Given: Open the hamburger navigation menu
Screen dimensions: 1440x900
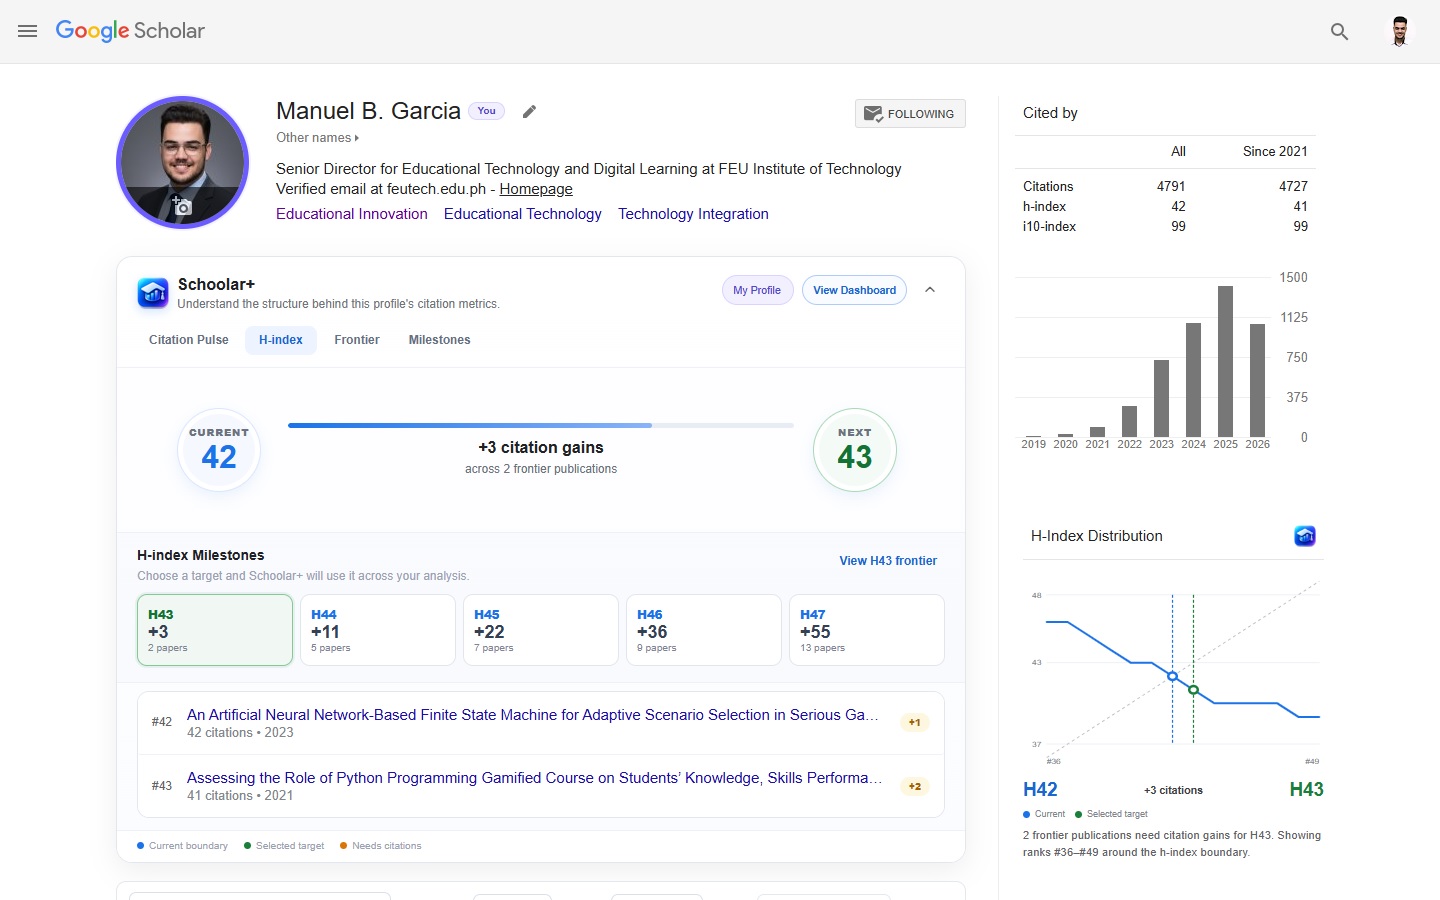Looking at the screenshot, I should pos(27,31).
